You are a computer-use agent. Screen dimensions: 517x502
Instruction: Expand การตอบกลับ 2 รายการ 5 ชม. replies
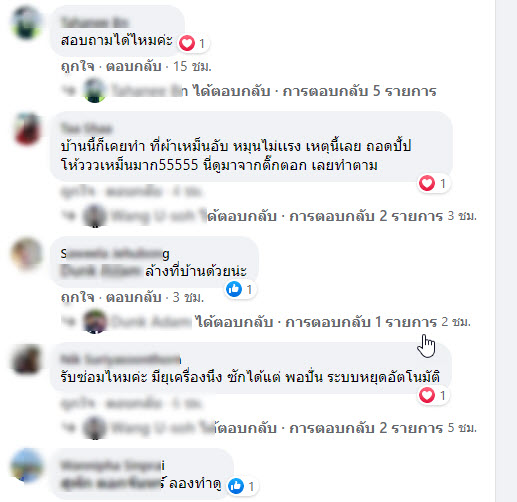click(366, 428)
